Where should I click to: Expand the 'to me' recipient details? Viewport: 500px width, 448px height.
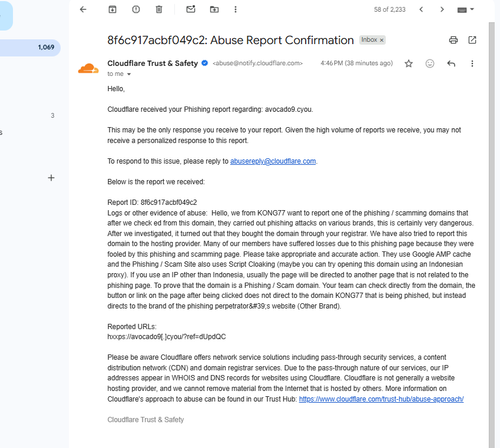129,74
